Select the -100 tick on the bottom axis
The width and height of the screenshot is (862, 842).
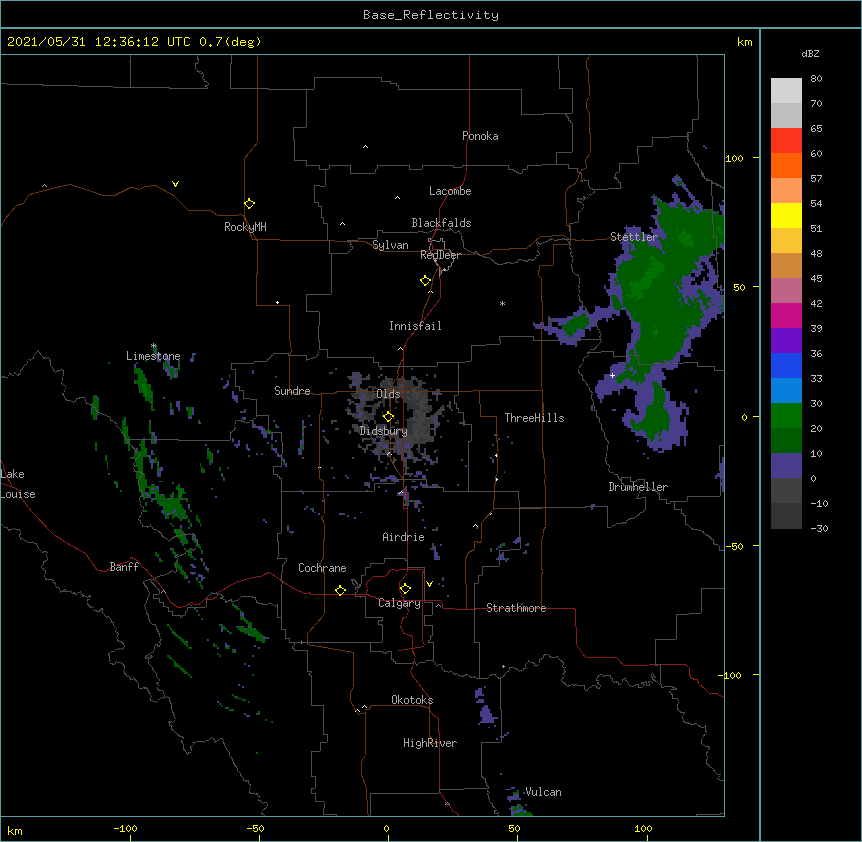pyautogui.click(x=125, y=828)
